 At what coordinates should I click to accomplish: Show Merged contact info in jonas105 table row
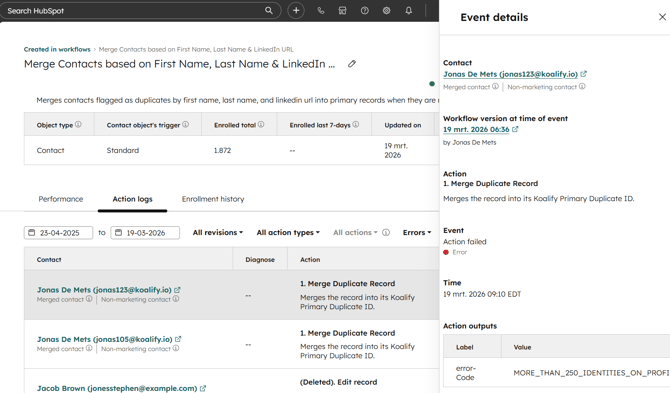(89, 349)
